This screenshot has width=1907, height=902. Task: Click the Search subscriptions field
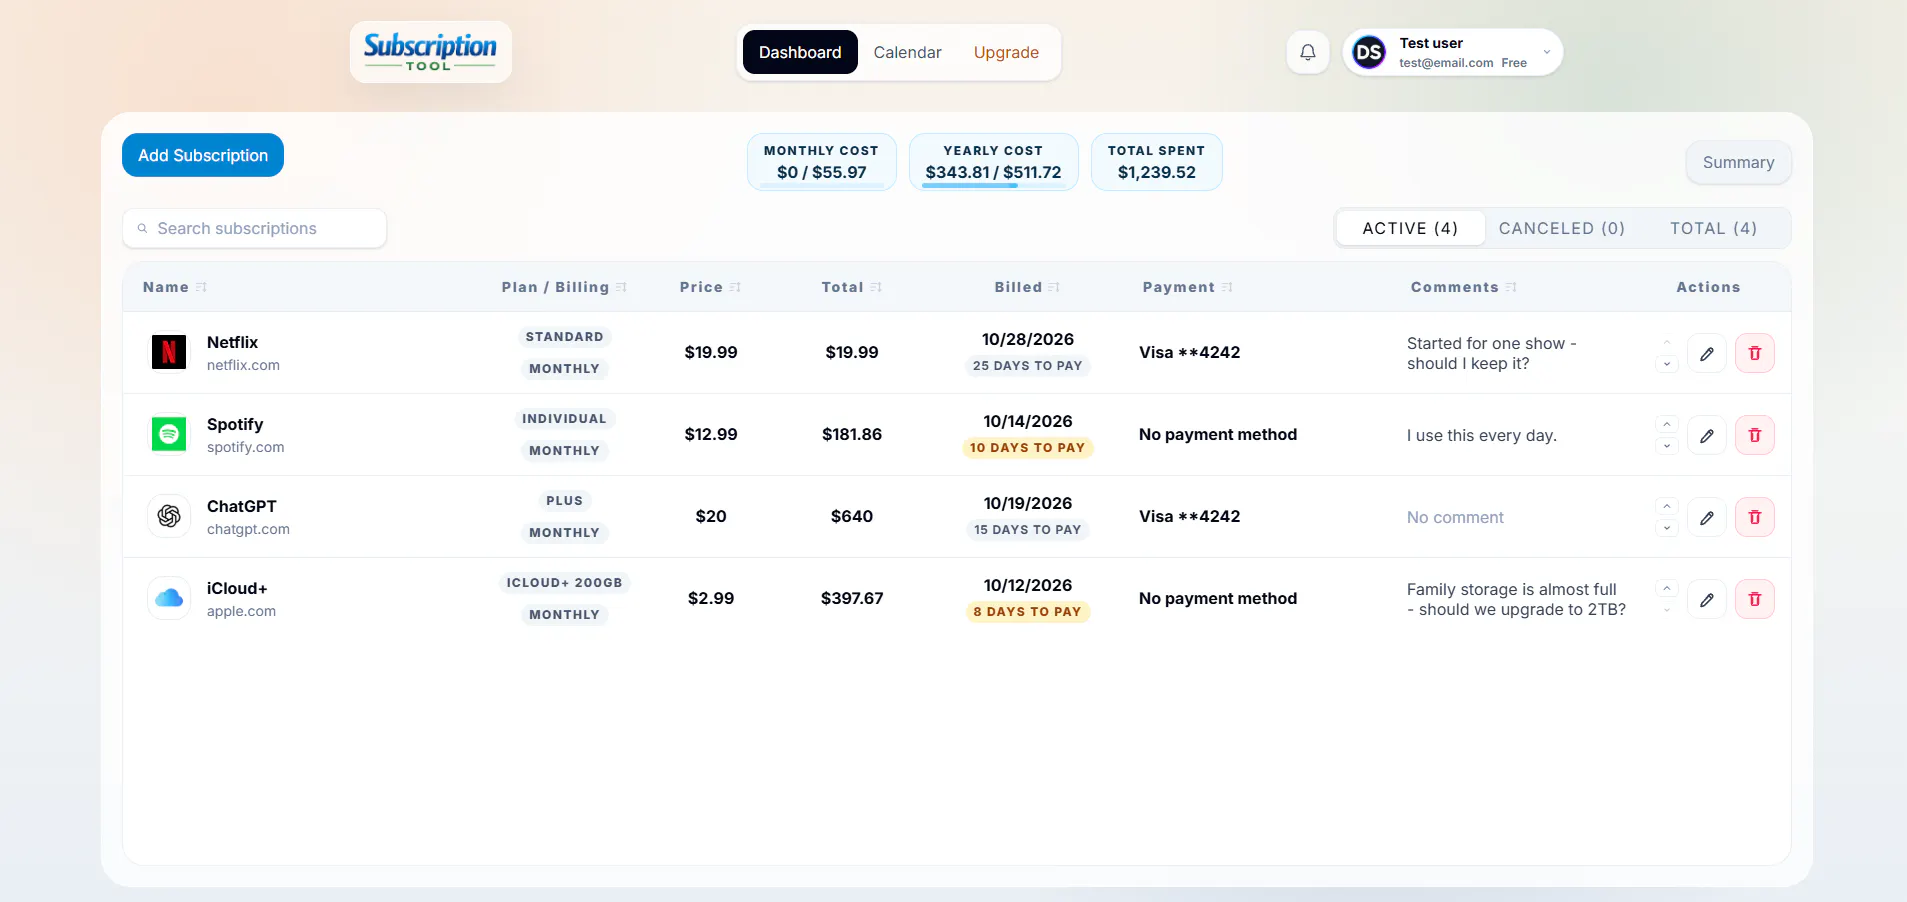pos(254,228)
